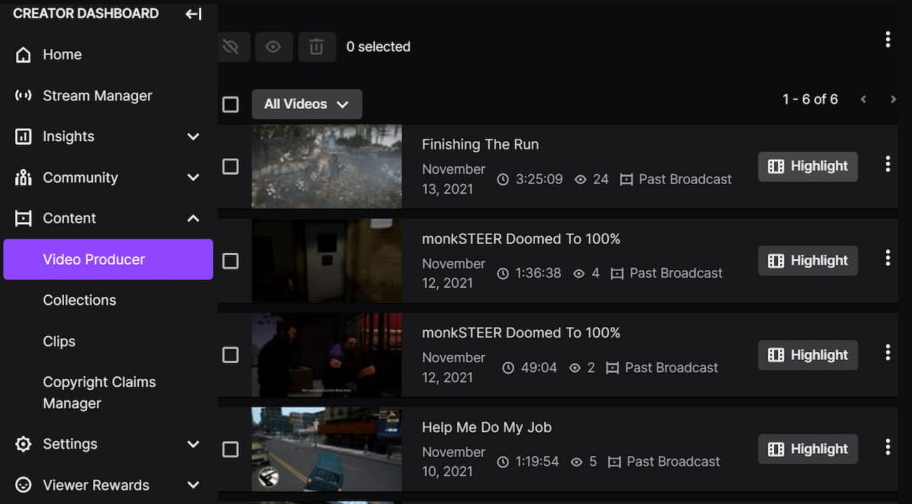Click the publish eye icon in toolbar
The image size is (912, 504).
(x=273, y=47)
